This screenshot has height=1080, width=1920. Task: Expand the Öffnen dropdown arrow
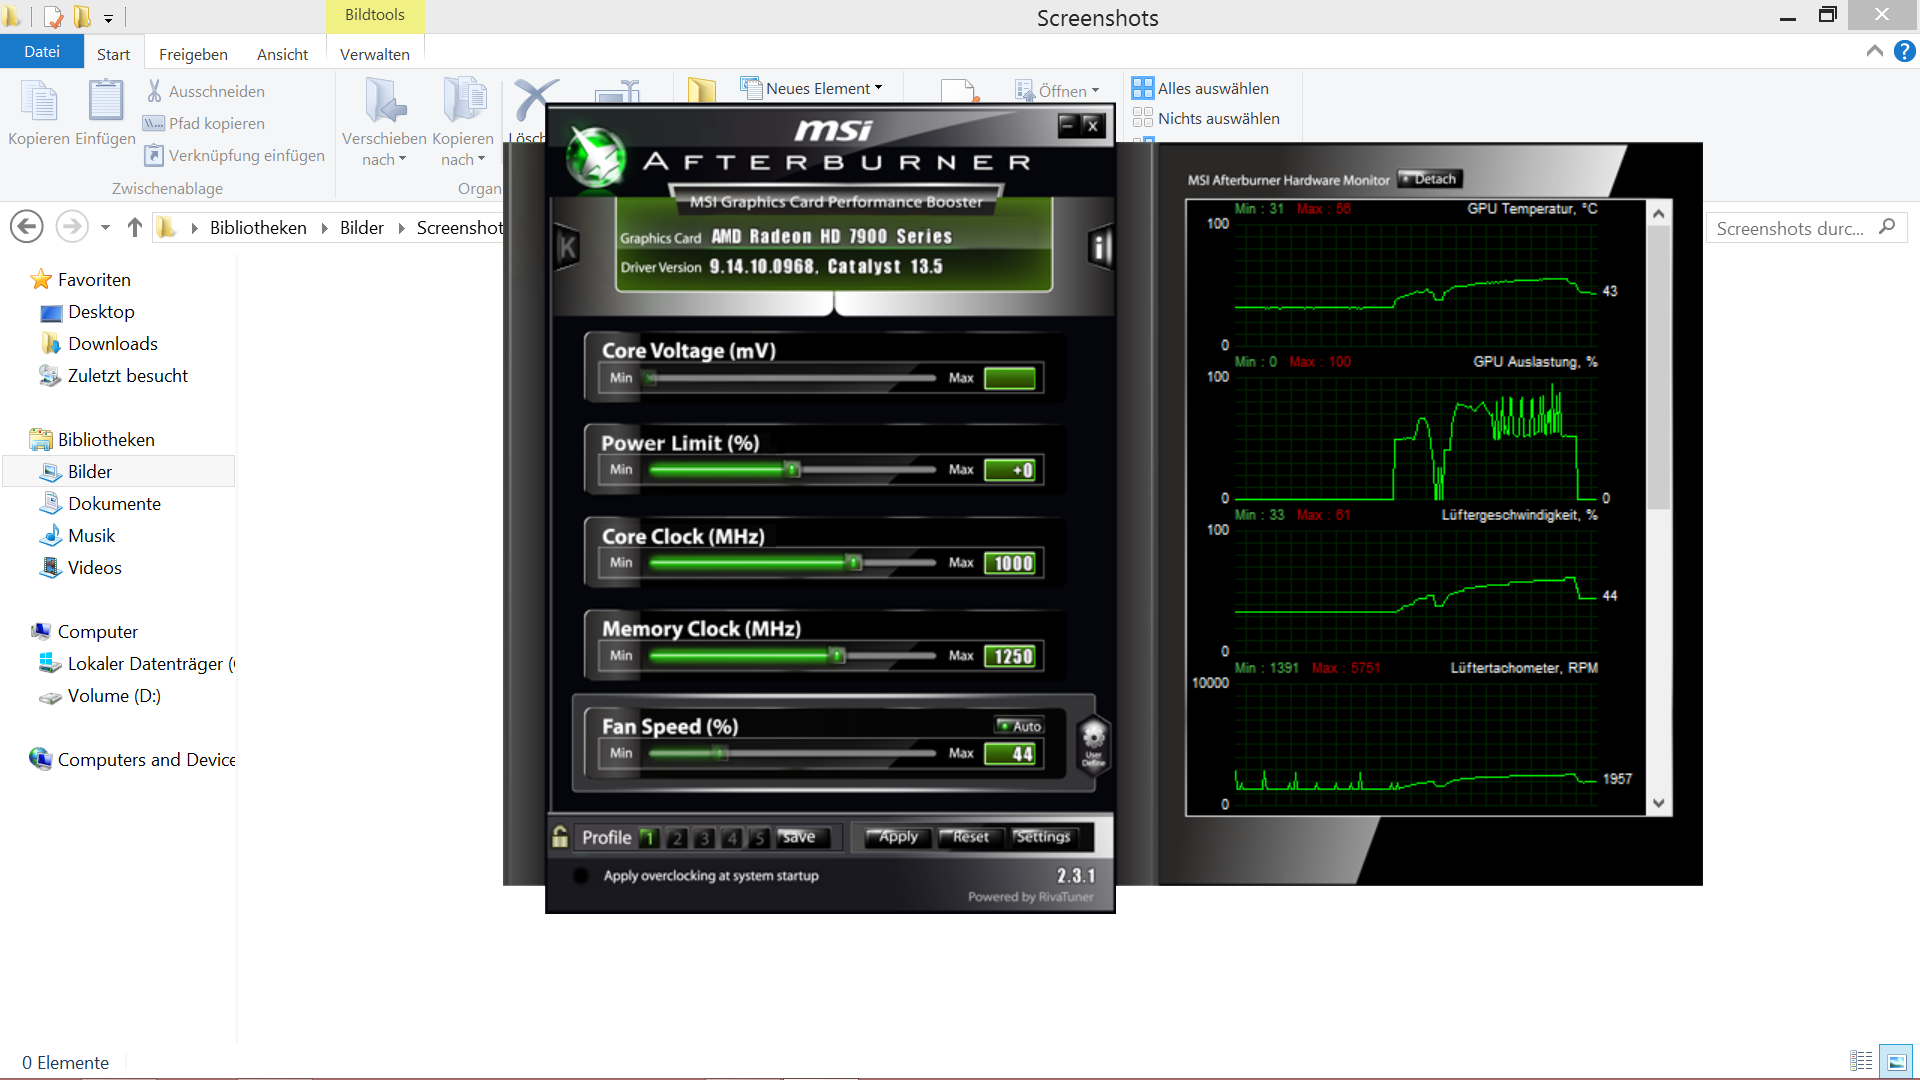(1096, 91)
